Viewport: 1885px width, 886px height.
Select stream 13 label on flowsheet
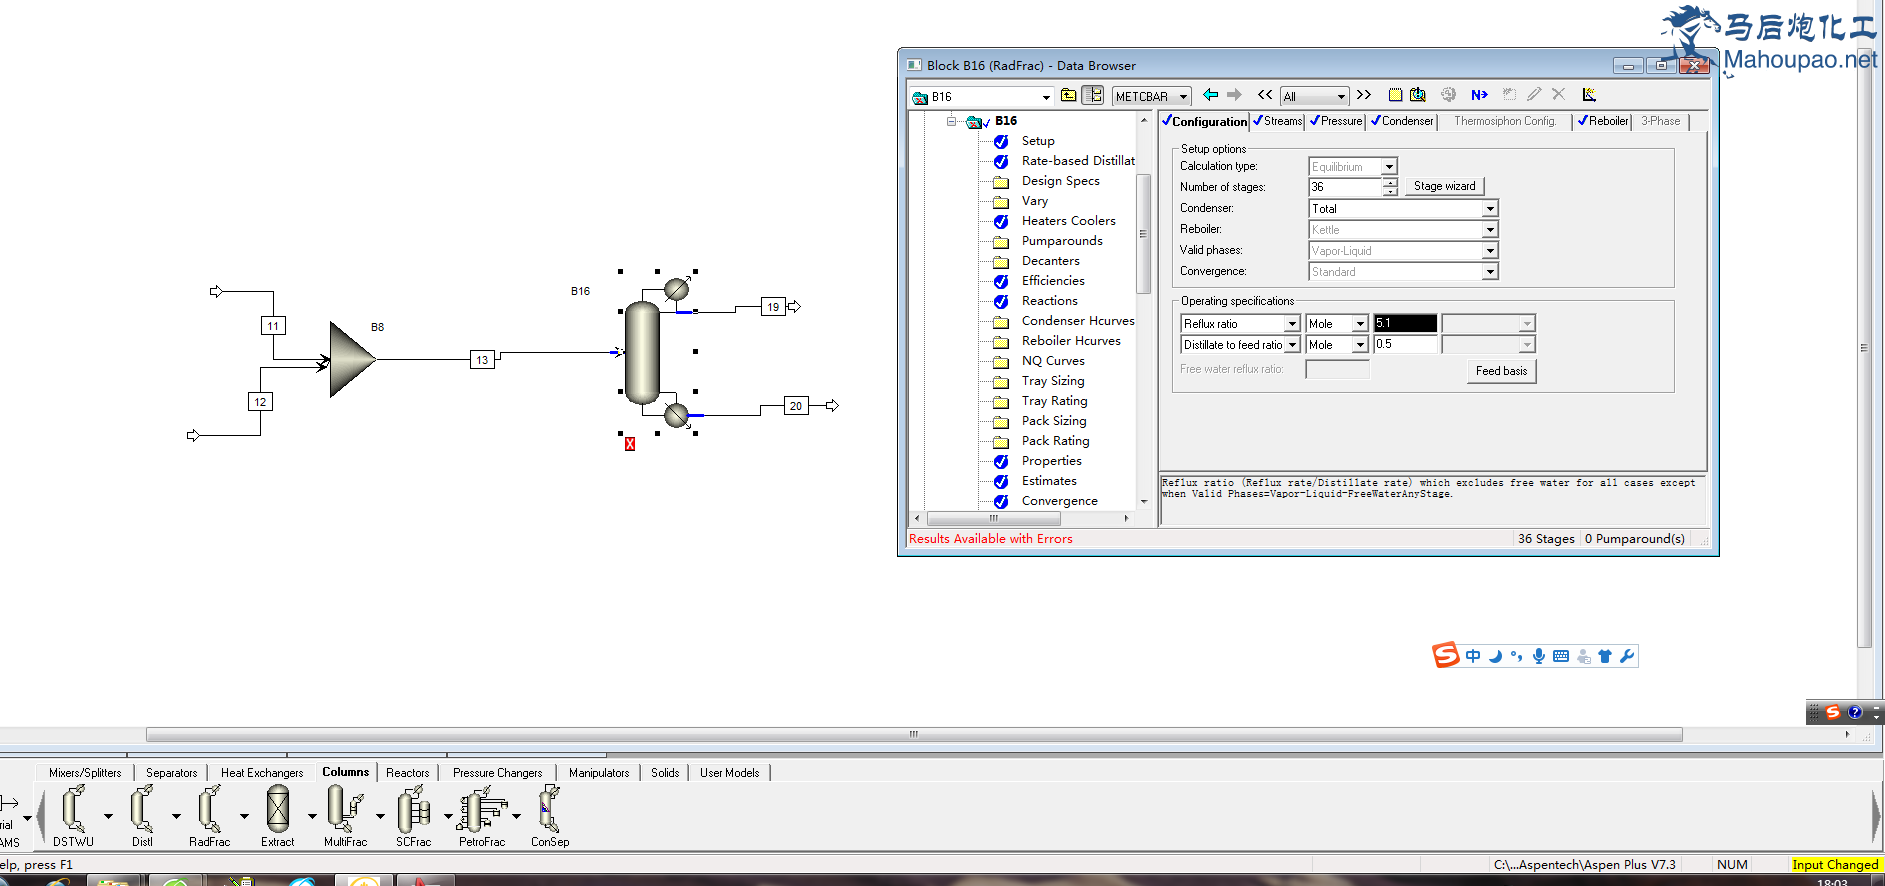482,360
